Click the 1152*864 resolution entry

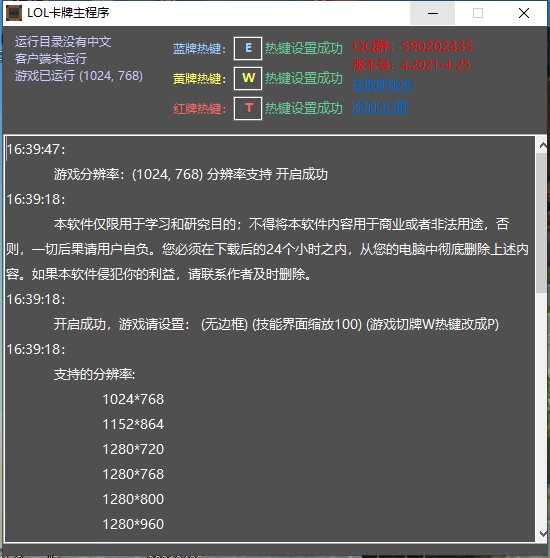pos(133,424)
